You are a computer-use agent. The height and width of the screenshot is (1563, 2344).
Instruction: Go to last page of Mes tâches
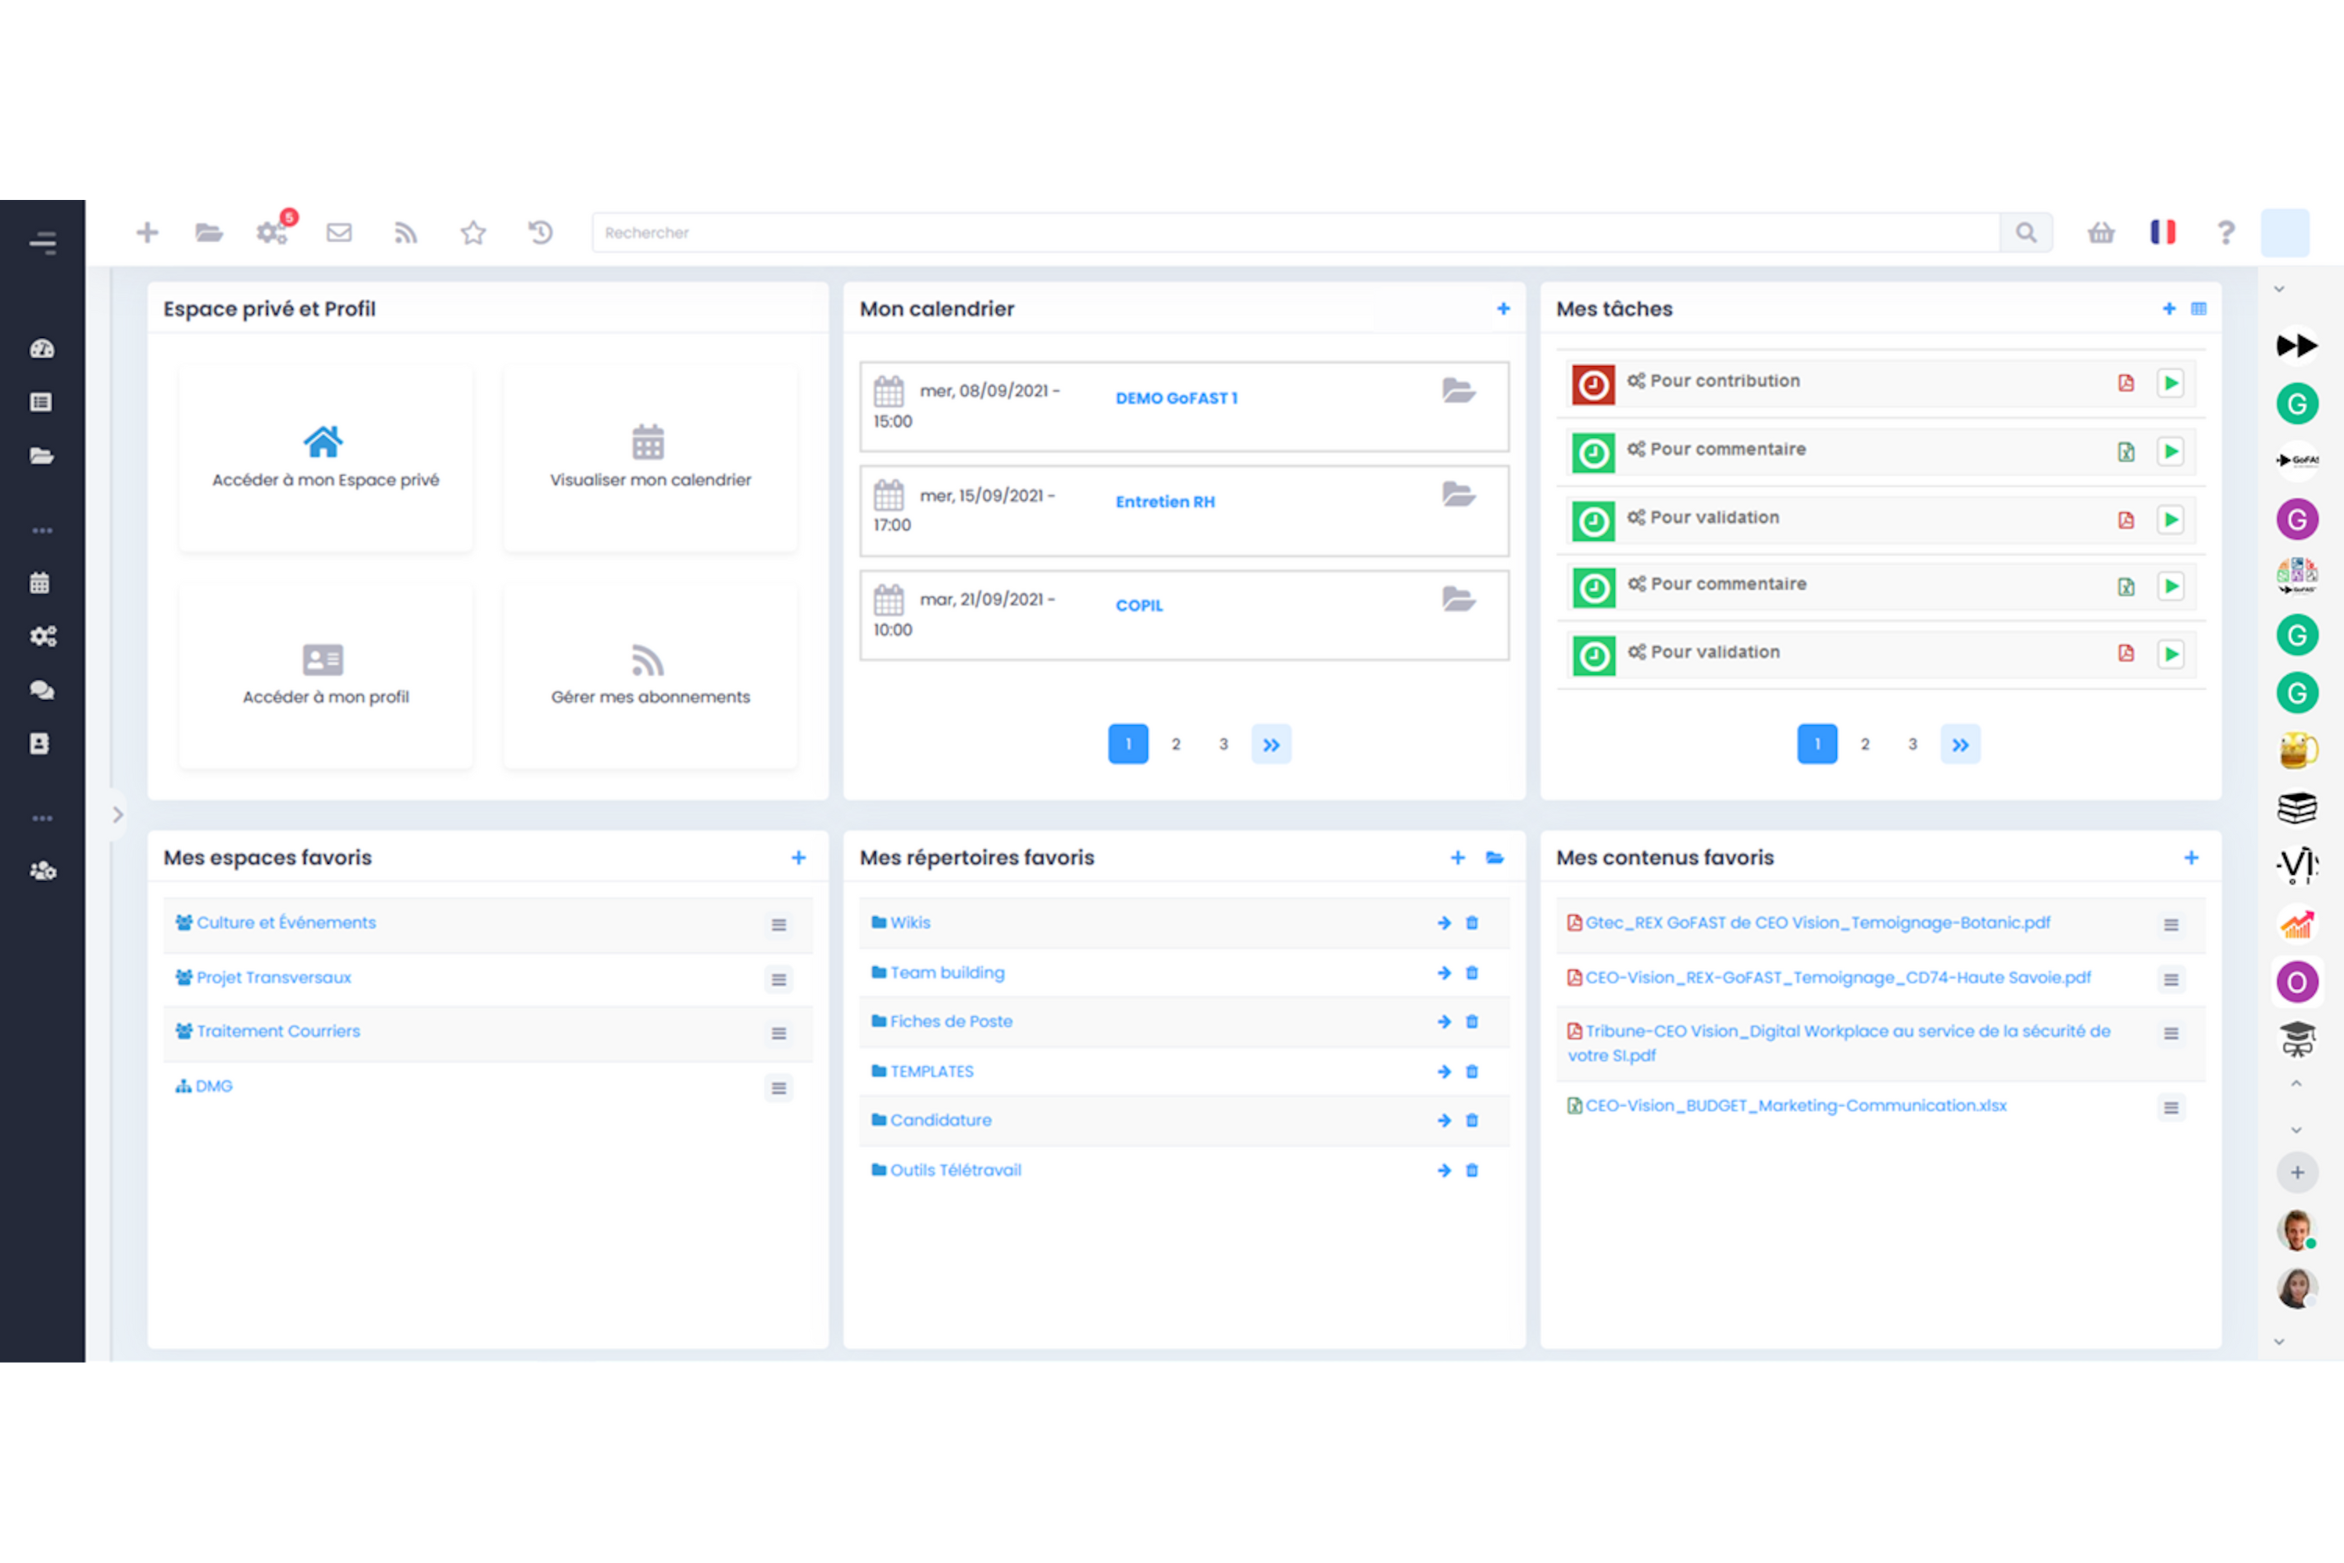pos(1960,744)
